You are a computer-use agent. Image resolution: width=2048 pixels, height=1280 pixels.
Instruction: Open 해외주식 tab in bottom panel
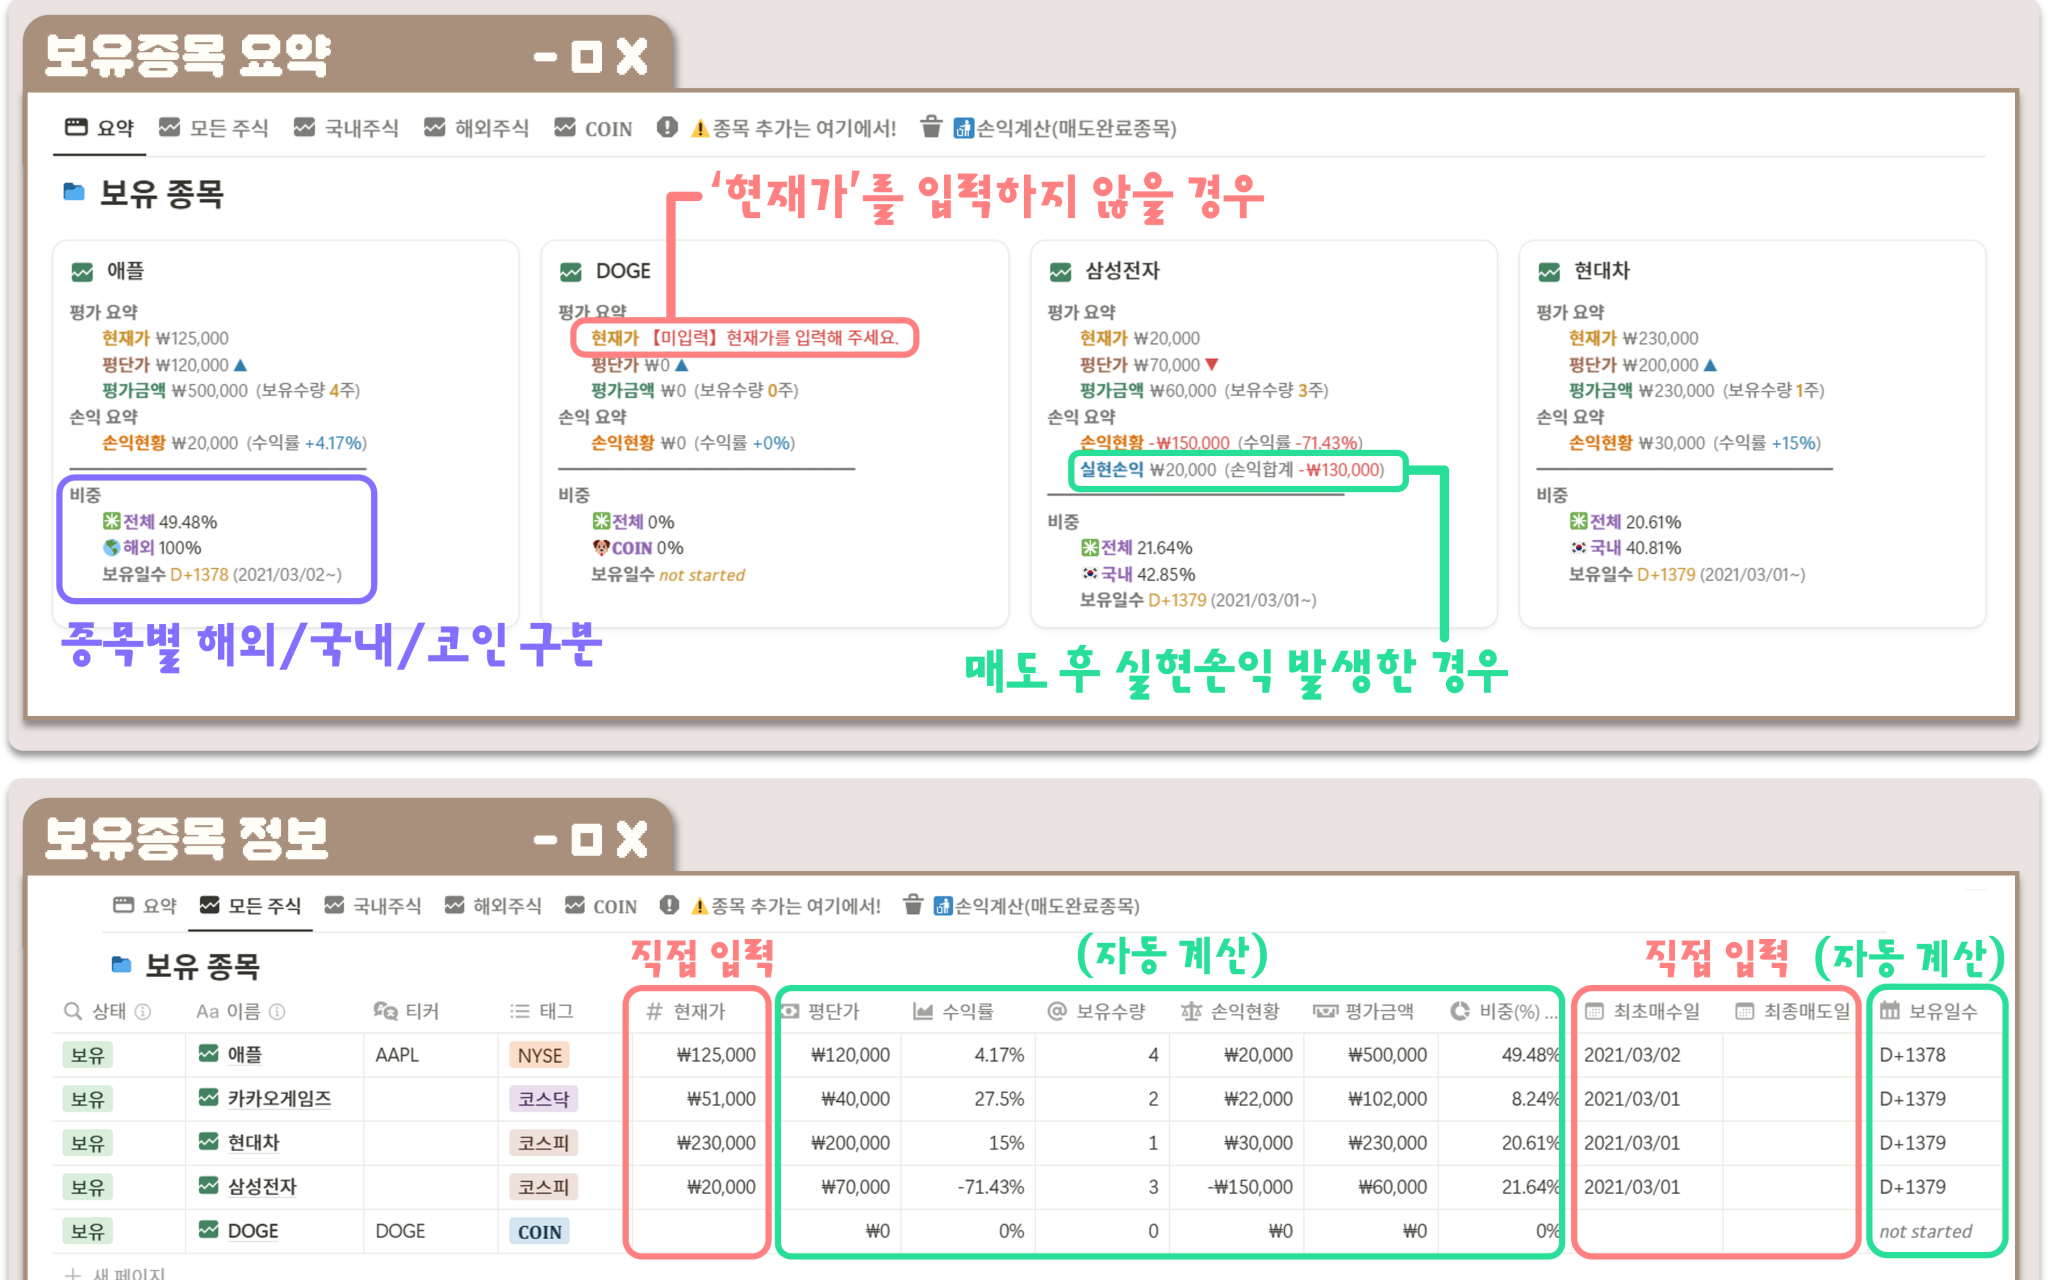click(493, 906)
